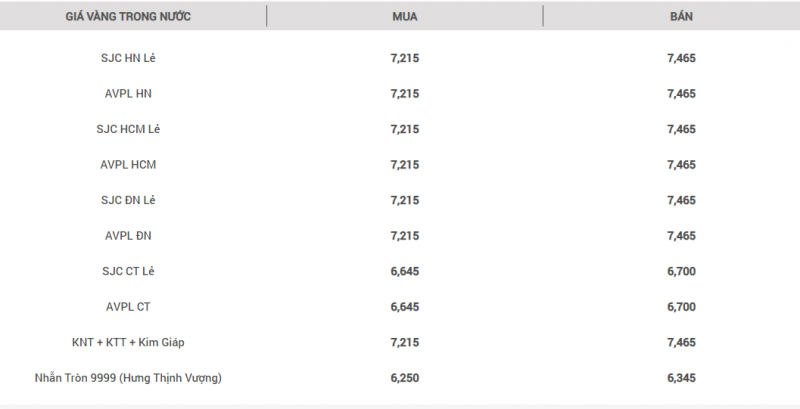Click the MUA column header
Screen dimensions: 800x409
[x=405, y=17]
